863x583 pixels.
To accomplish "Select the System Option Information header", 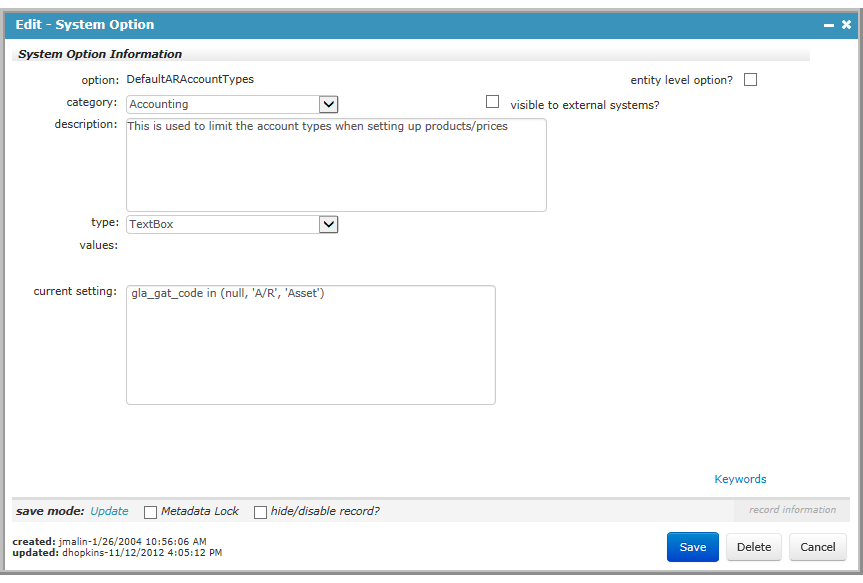I will coord(100,54).
